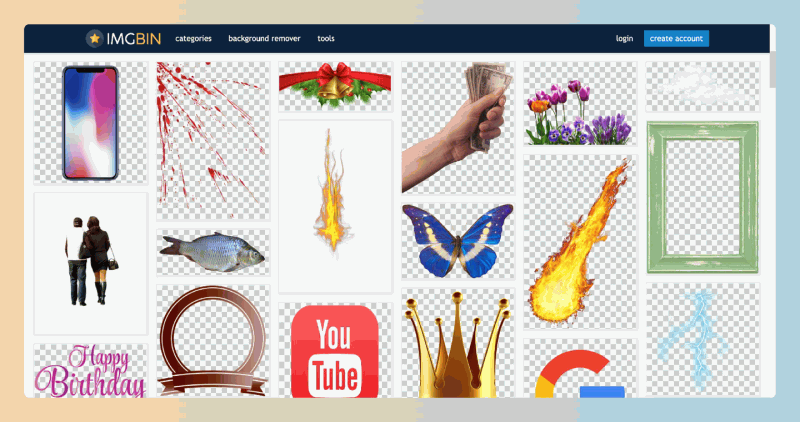Open the white cloud image
Screen dimensions: 800x422
coord(703,86)
